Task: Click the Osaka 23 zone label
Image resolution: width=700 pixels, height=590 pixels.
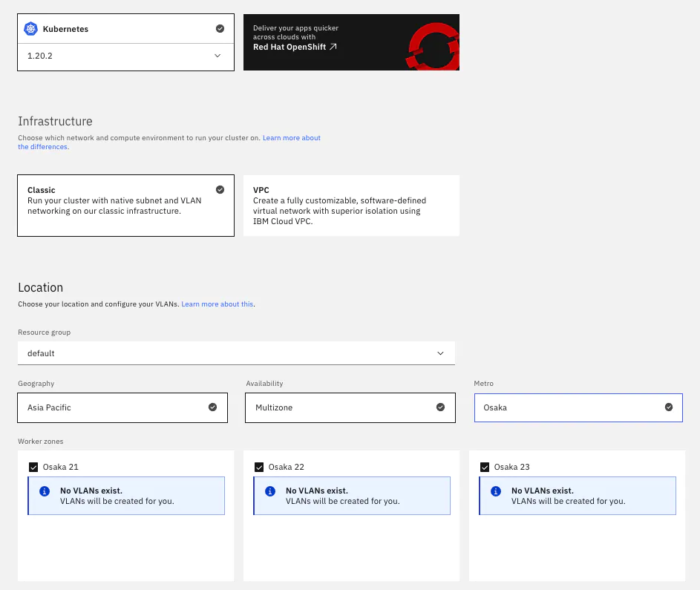Action: click(x=512, y=467)
